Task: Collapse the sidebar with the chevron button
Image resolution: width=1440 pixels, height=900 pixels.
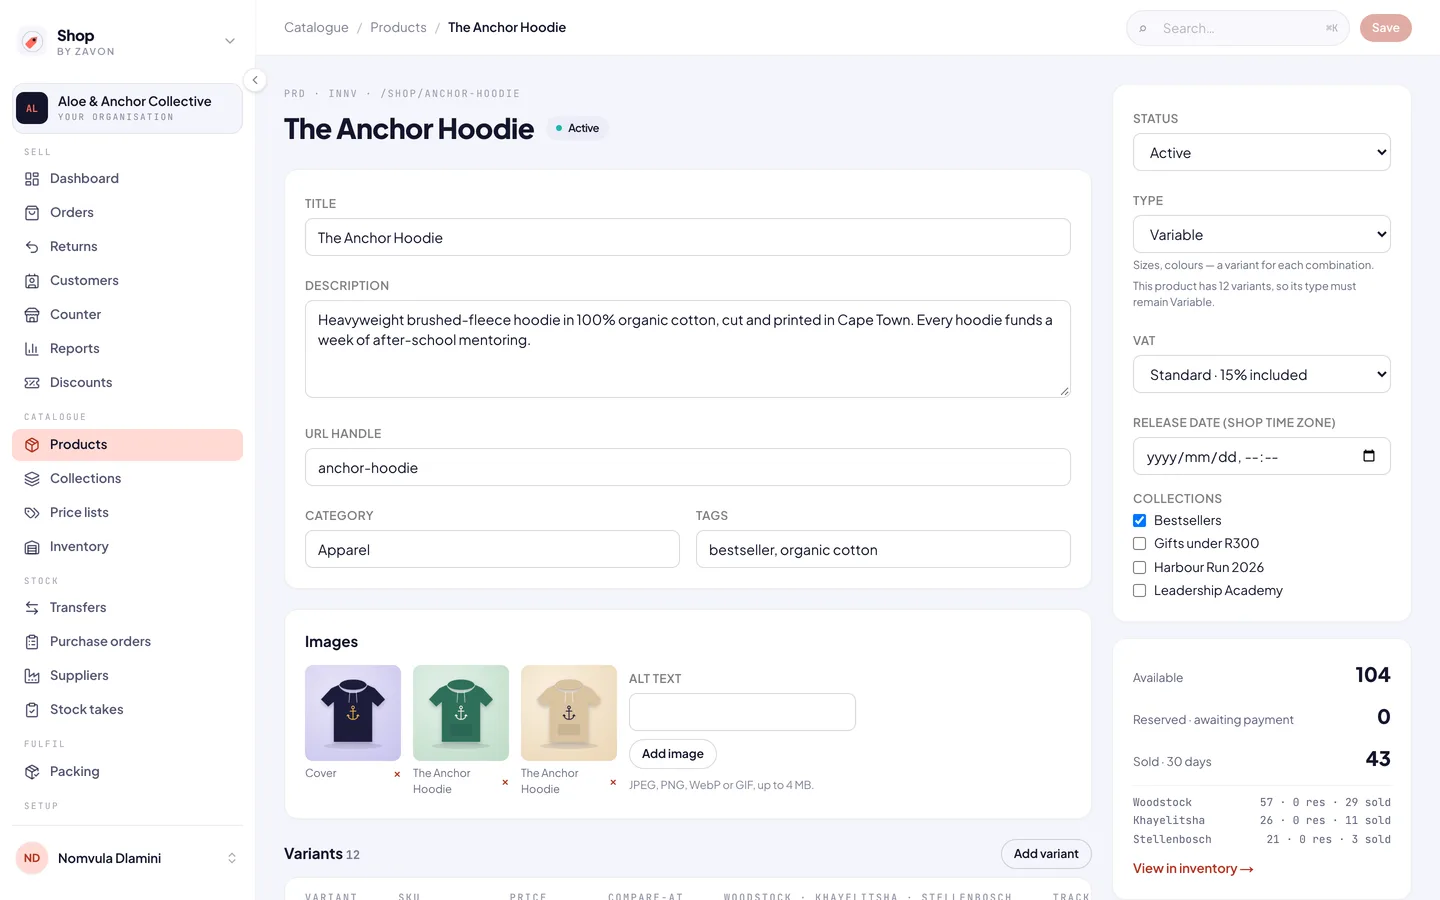Action: coord(255,80)
